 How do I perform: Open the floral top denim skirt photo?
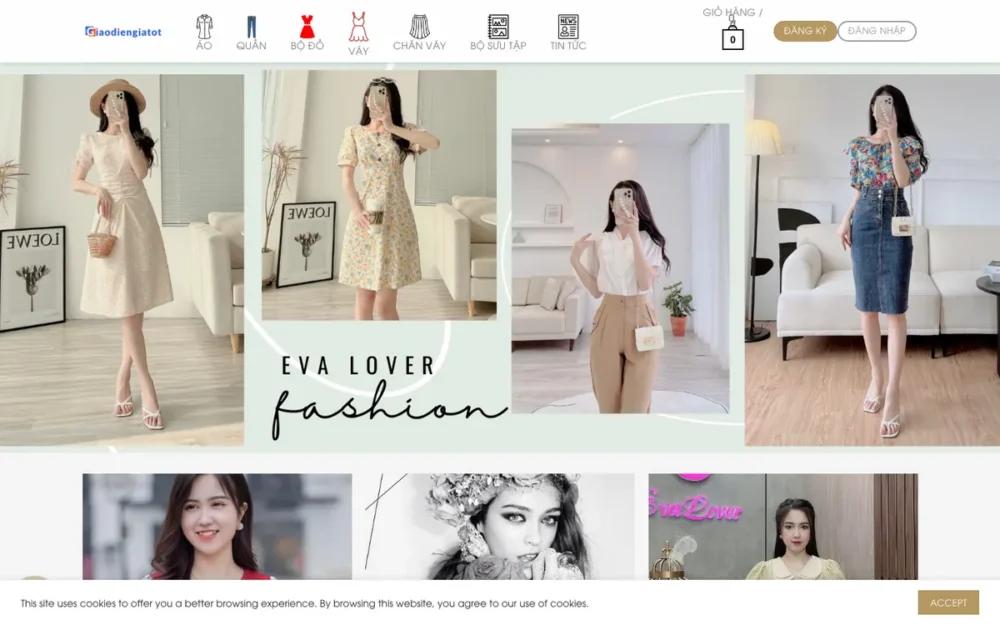pos(872,260)
